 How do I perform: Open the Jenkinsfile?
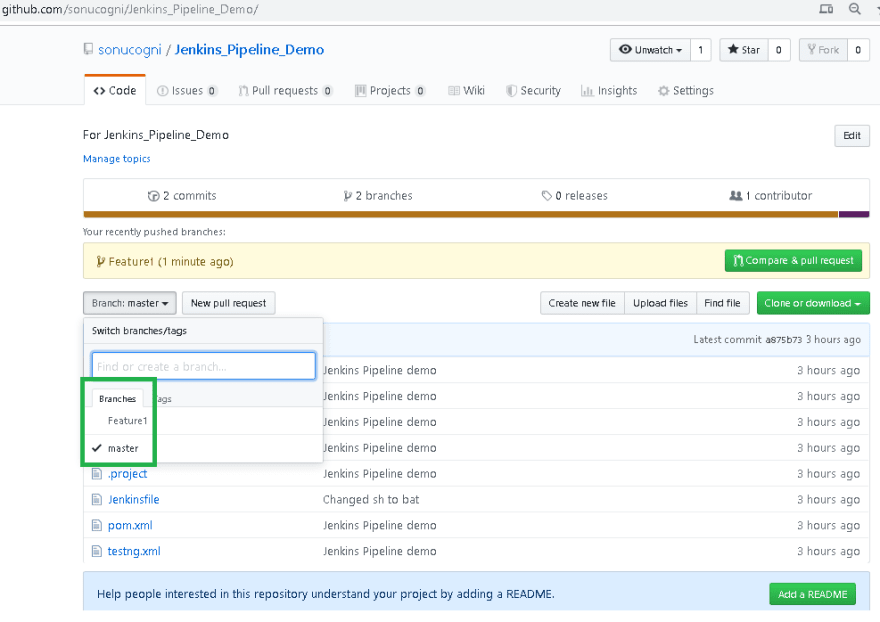click(x=134, y=500)
